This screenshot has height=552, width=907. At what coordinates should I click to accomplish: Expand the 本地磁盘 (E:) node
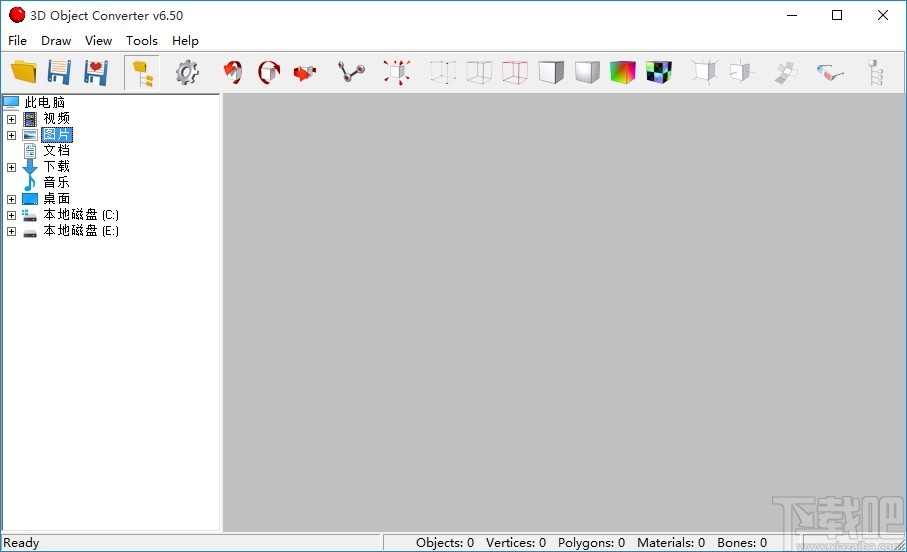[12, 231]
